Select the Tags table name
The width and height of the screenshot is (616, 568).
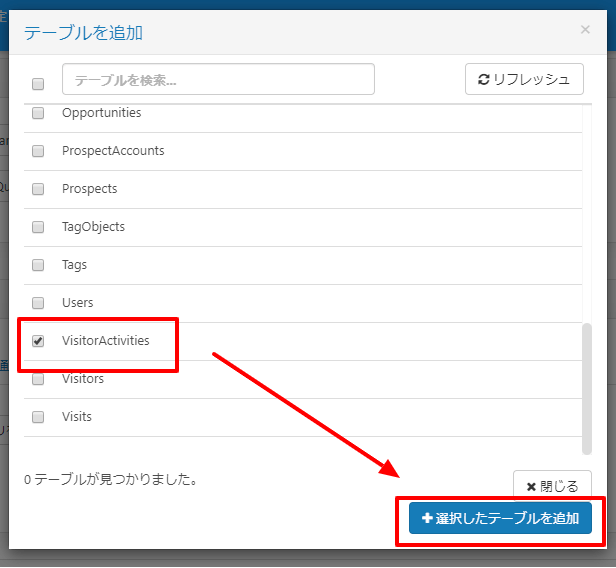click(74, 265)
